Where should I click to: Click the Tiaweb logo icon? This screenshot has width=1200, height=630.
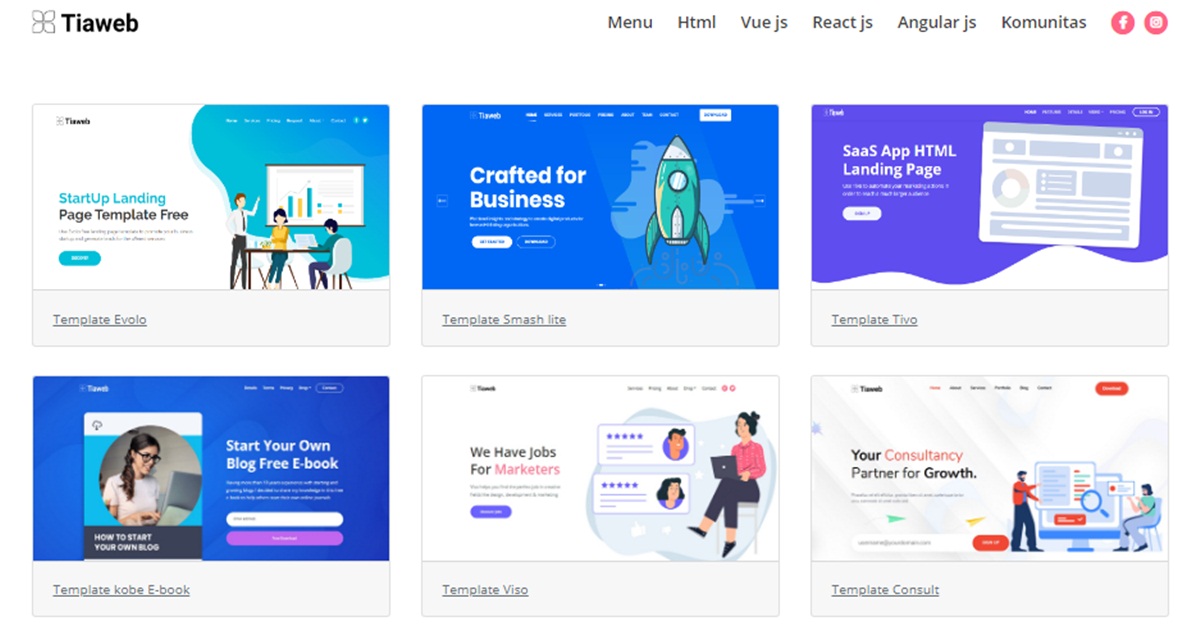pos(43,22)
